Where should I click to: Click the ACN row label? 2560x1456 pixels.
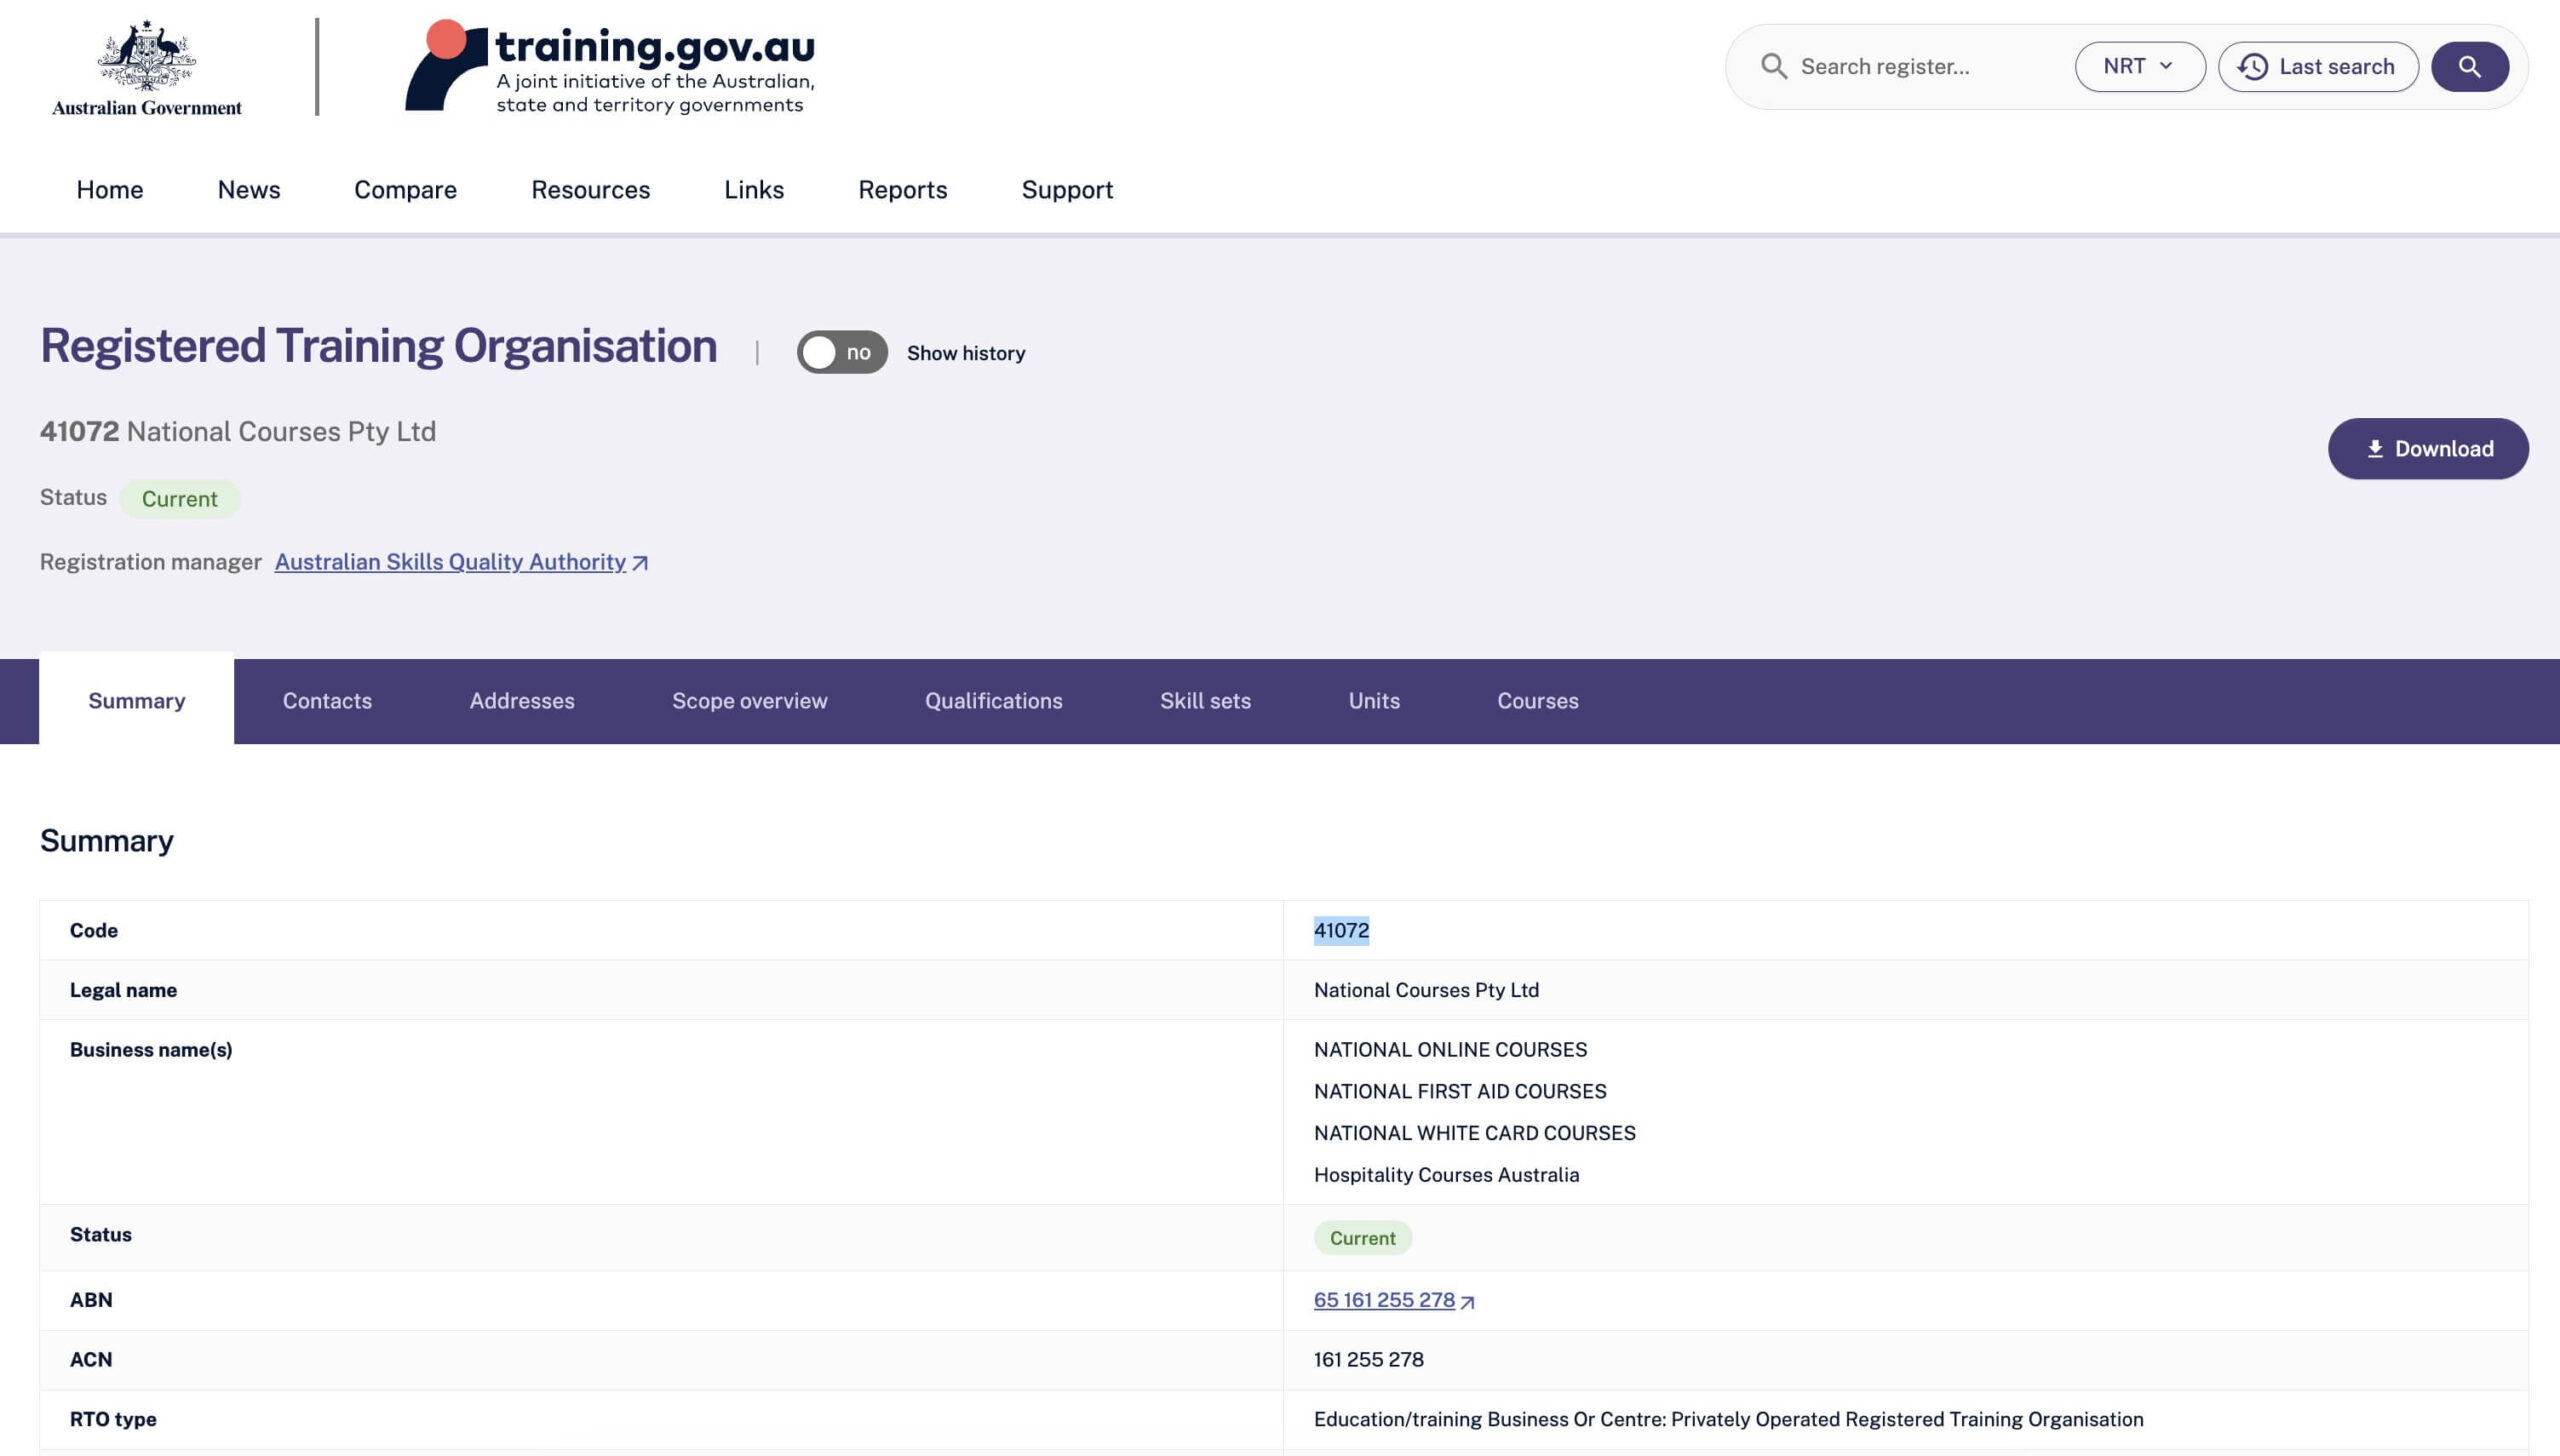(x=91, y=1360)
